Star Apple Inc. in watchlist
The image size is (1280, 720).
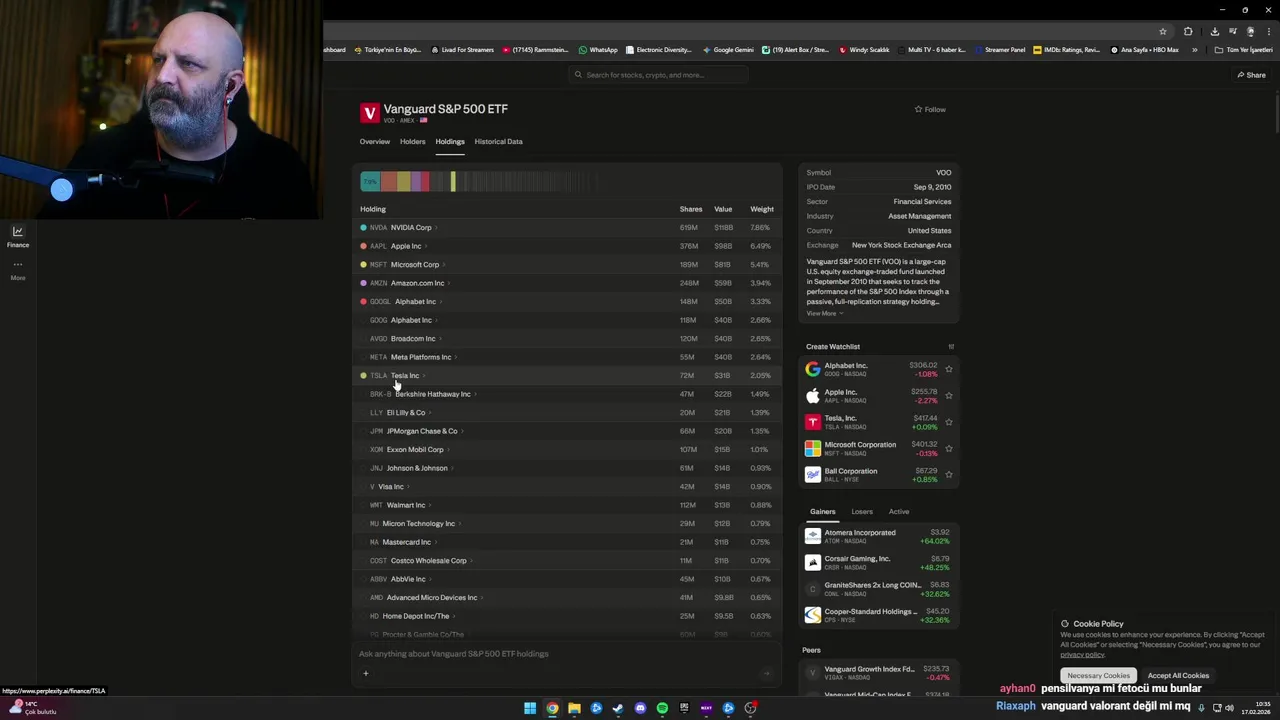coord(949,395)
